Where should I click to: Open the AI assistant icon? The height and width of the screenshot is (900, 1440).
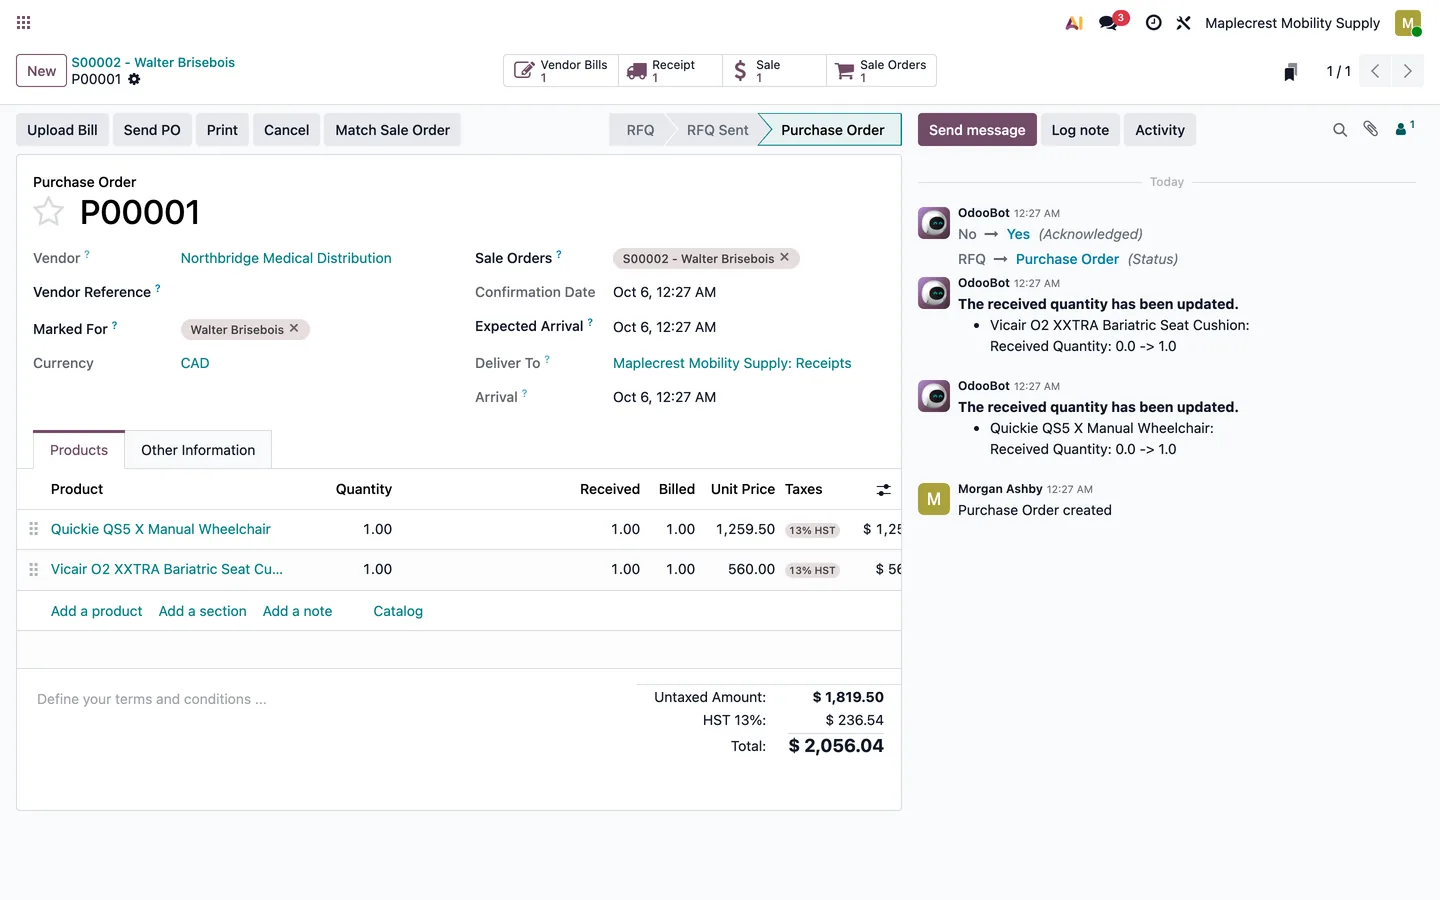(x=1074, y=22)
